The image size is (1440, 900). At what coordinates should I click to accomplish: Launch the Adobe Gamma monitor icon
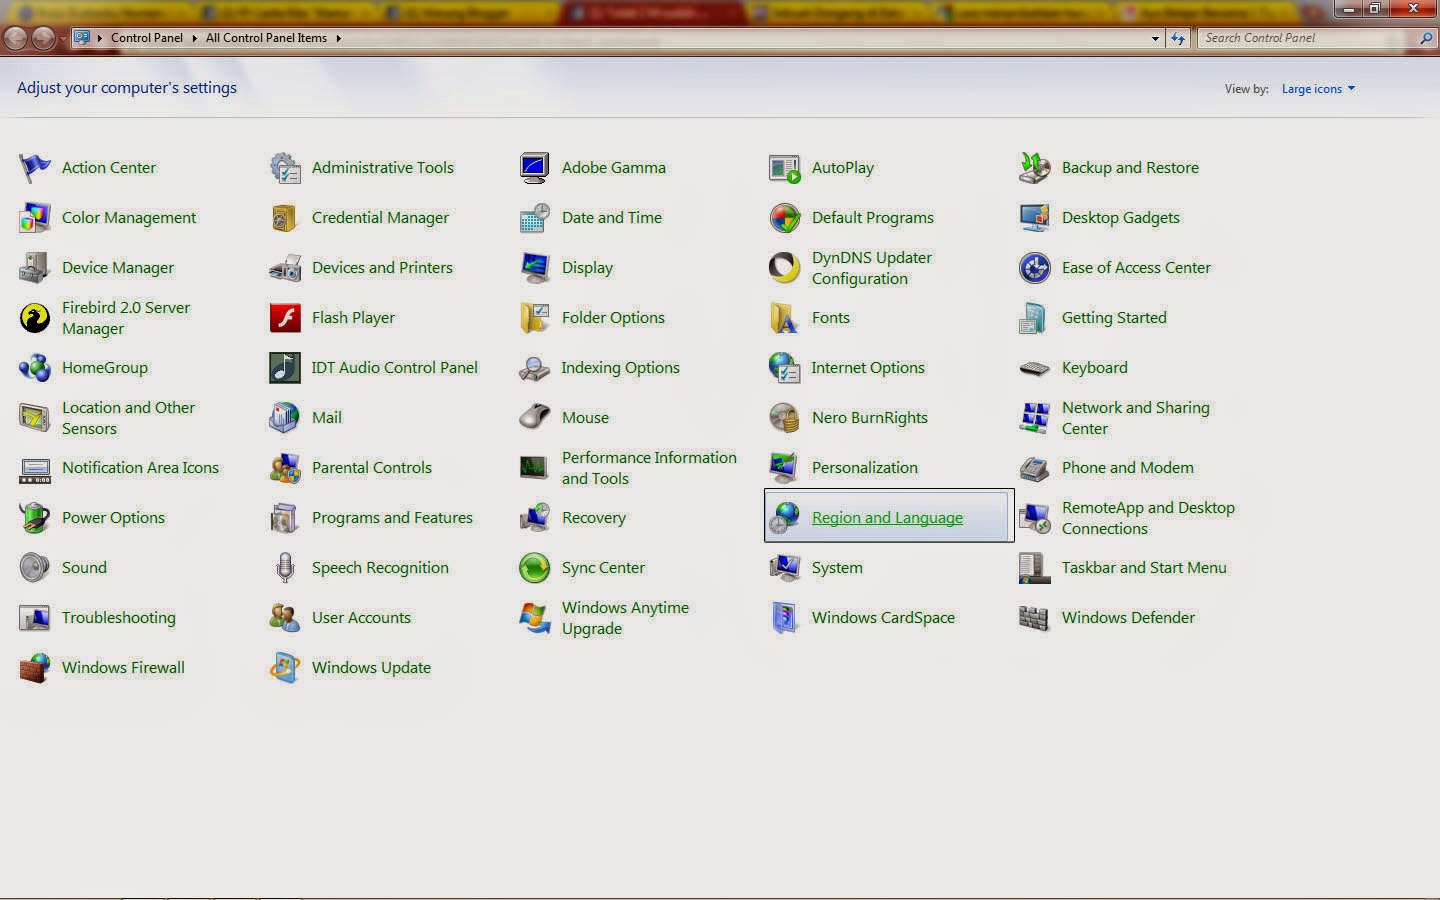click(535, 168)
